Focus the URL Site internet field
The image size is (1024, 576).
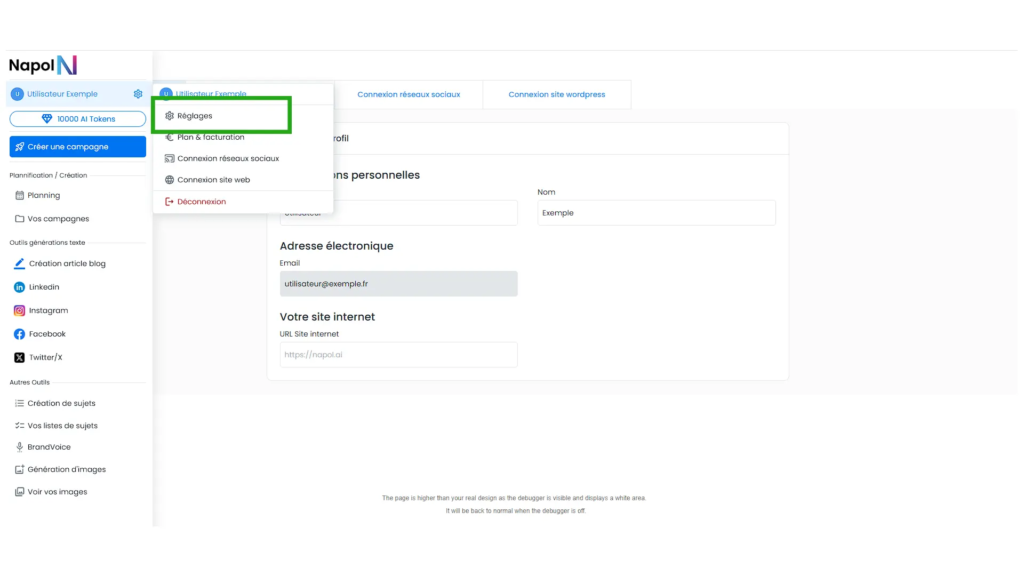tap(398, 355)
